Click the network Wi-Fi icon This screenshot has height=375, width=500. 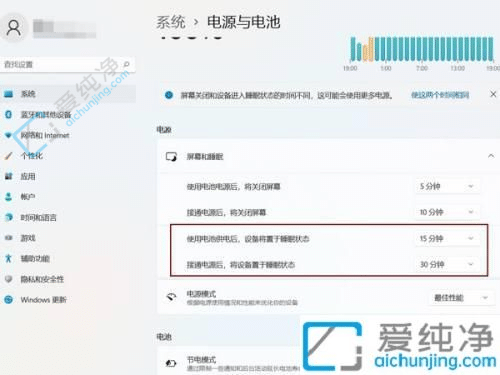(8, 135)
